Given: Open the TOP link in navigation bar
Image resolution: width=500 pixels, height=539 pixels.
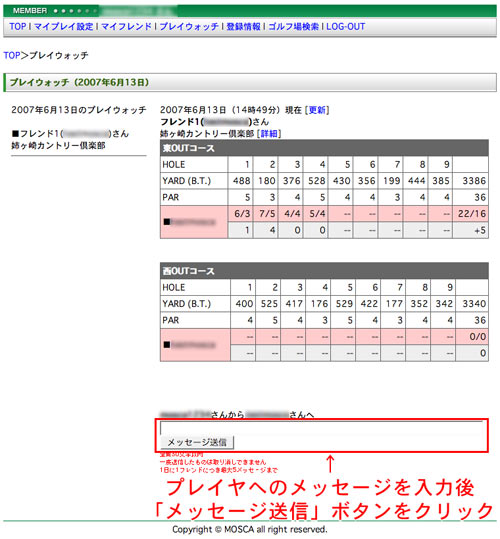Looking at the screenshot, I should (18, 26).
